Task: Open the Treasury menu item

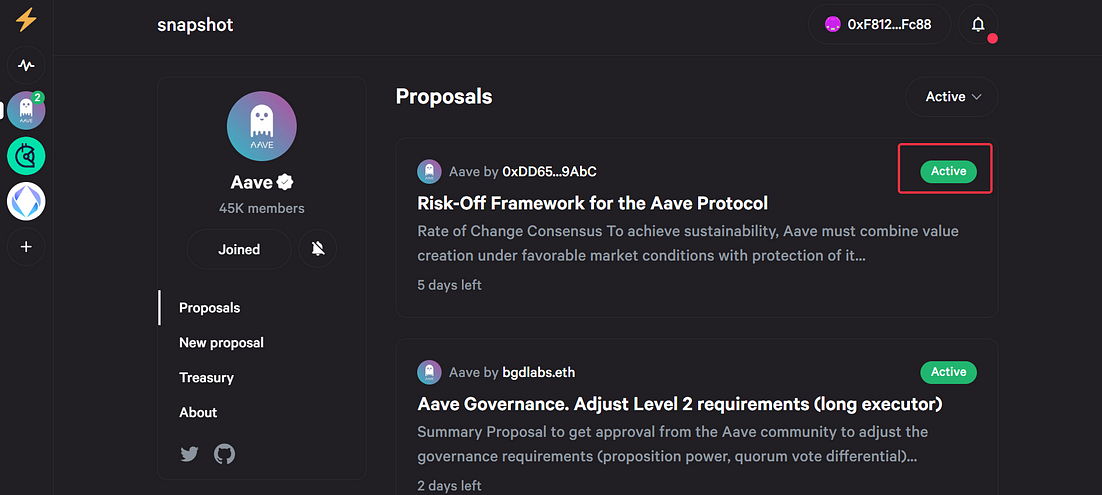Action: 207,378
